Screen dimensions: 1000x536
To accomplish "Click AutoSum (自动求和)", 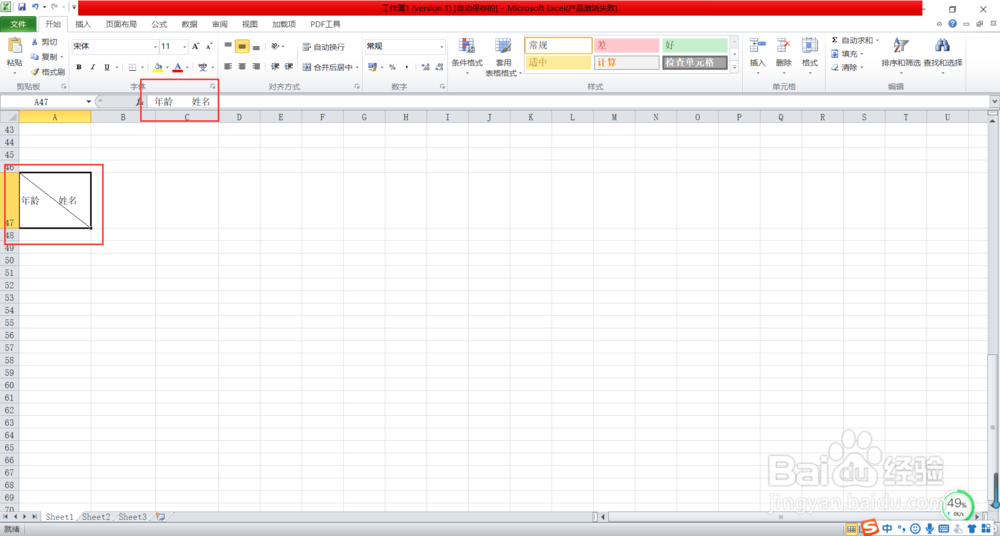I will [855, 40].
